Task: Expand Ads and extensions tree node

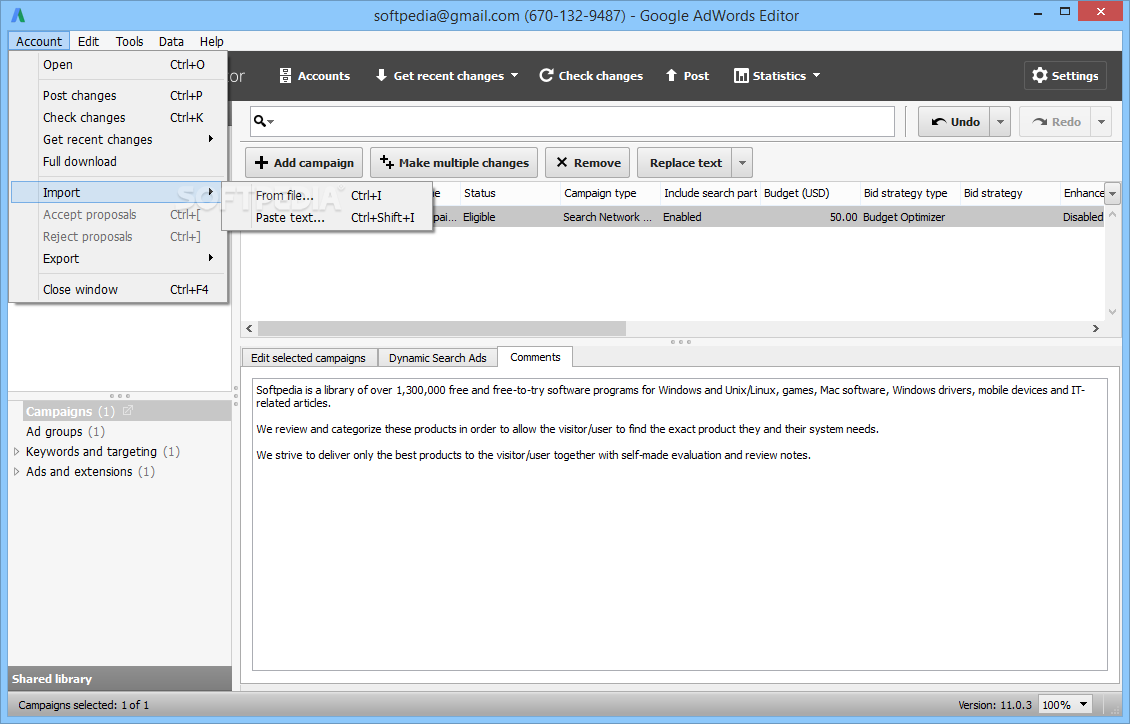Action: [17, 472]
